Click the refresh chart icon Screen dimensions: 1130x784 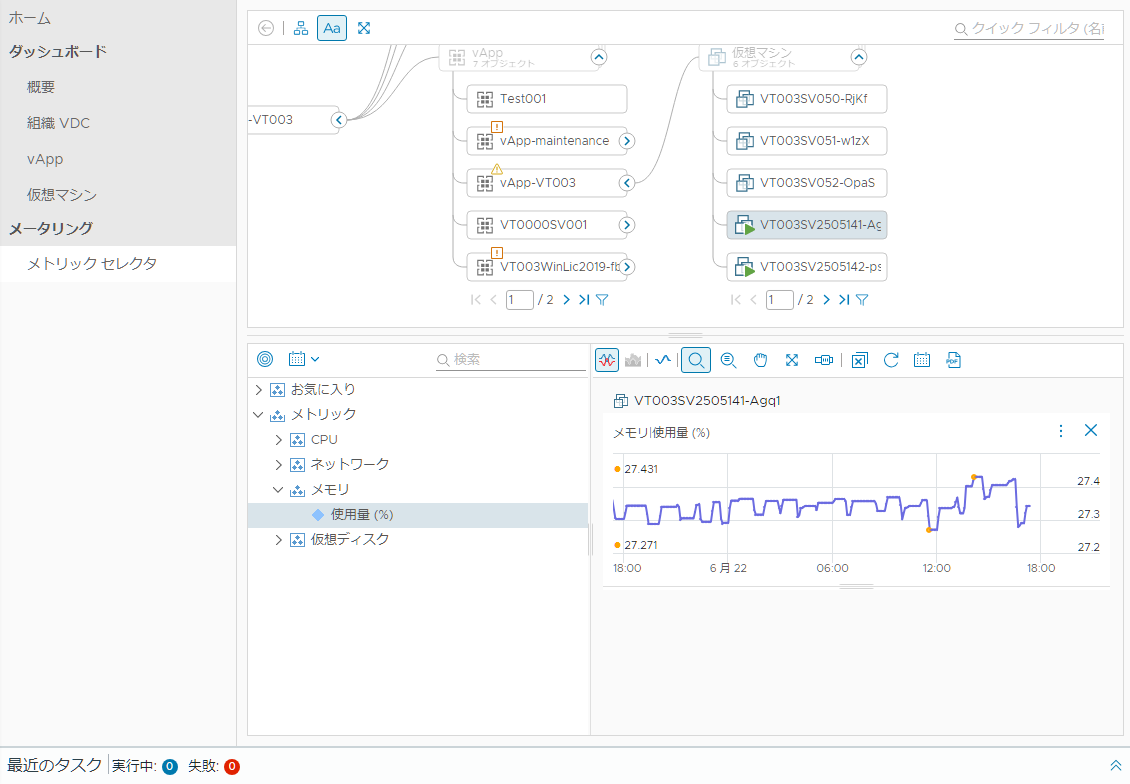coord(891,360)
